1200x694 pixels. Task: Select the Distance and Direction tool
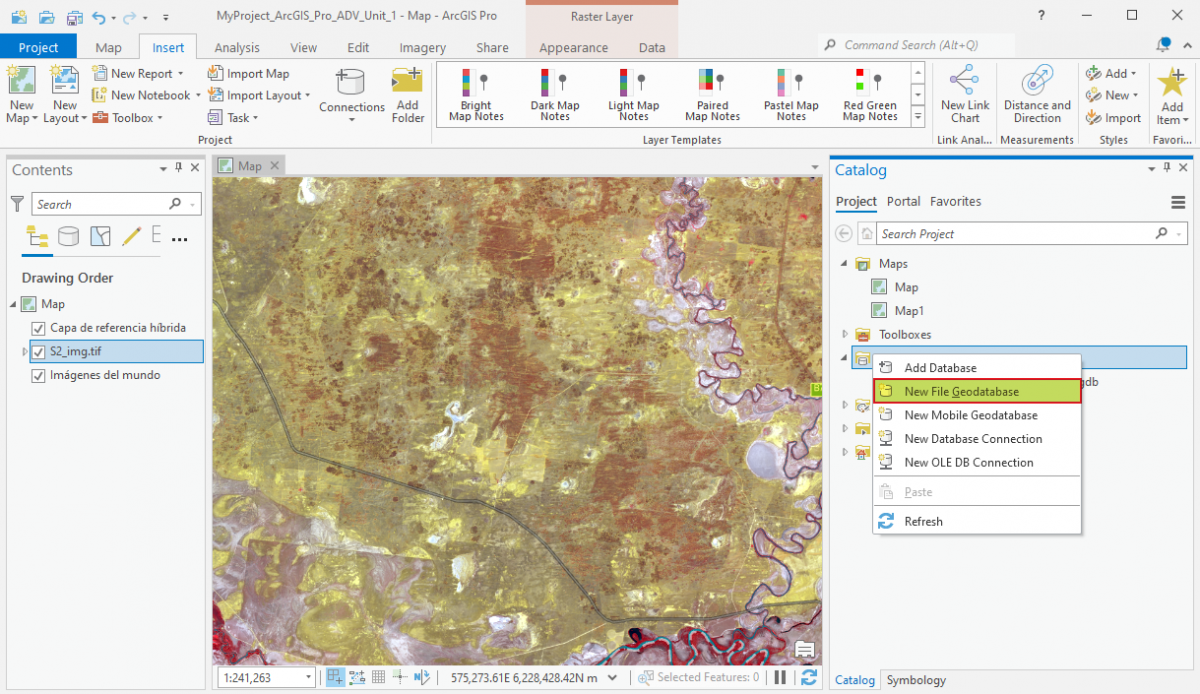1036,94
